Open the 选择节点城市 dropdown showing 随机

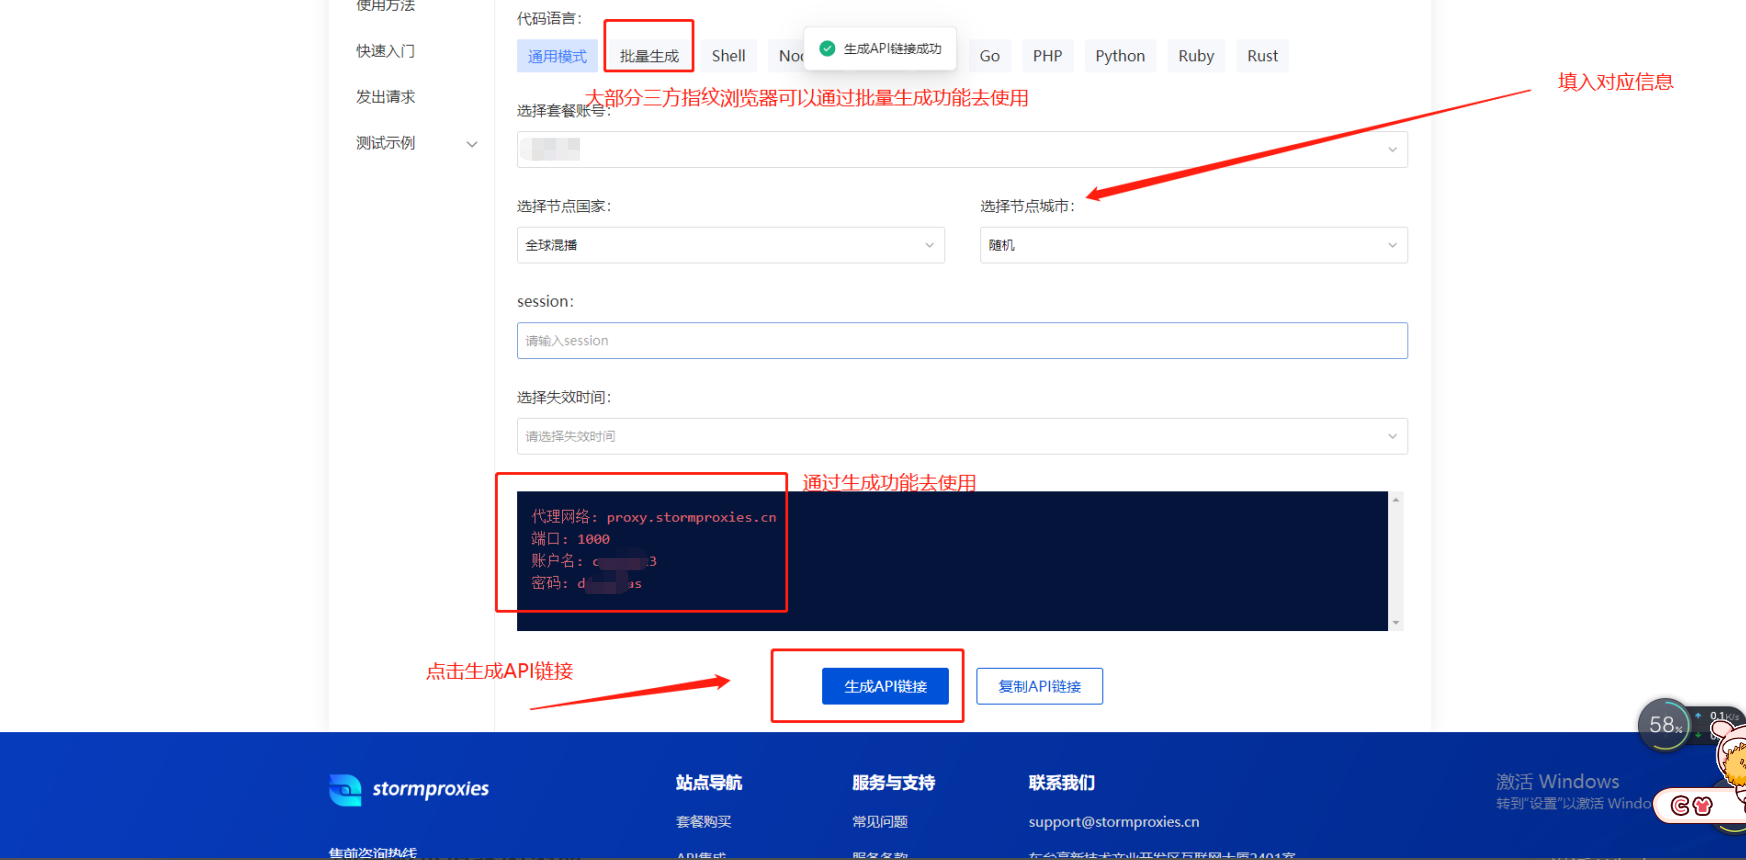pos(1193,245)
